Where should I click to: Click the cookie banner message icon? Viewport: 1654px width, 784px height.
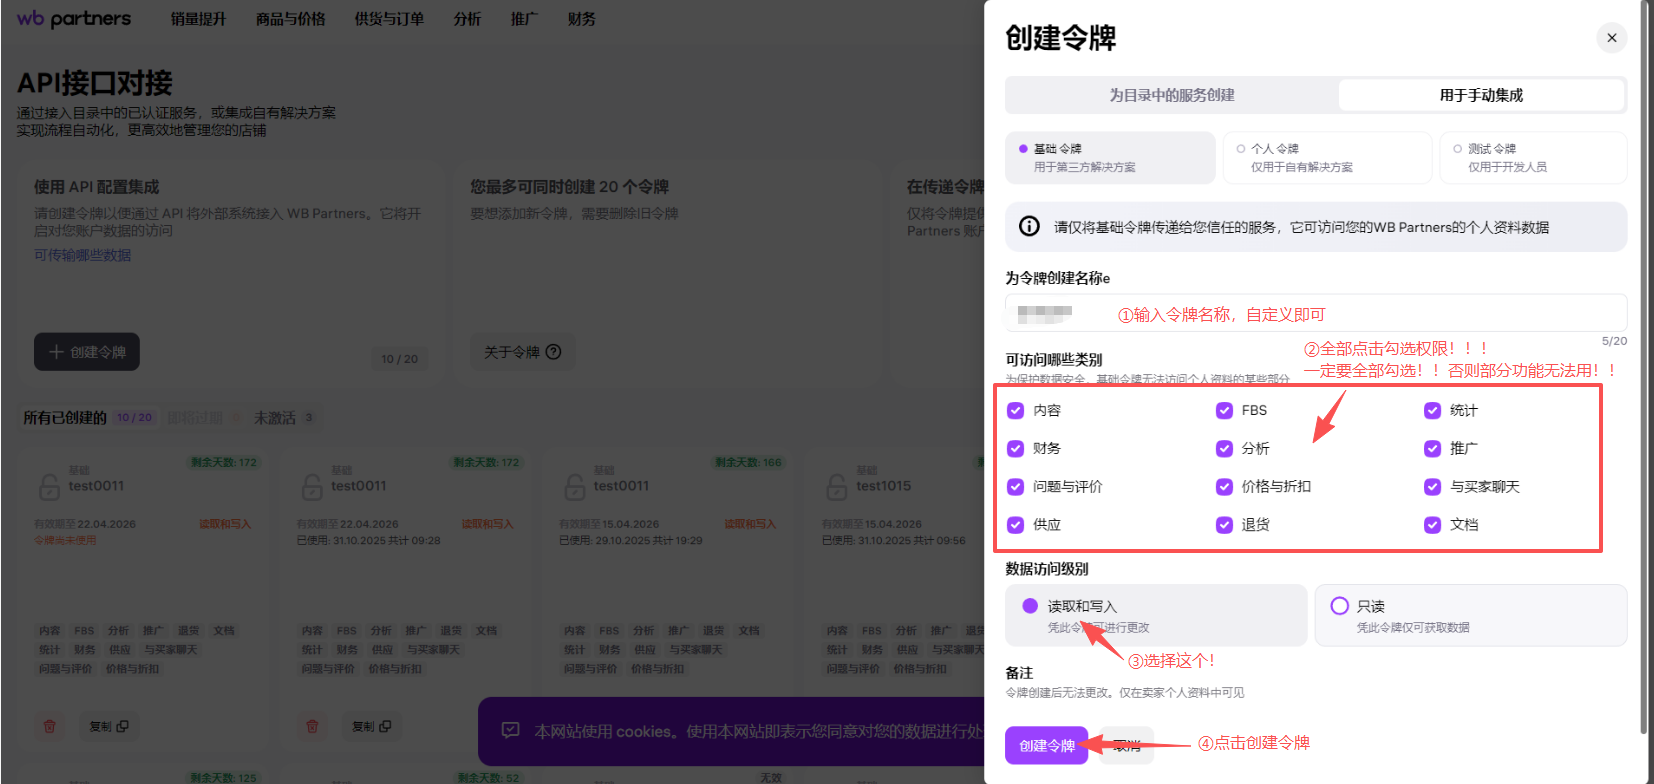pos(510,731)
